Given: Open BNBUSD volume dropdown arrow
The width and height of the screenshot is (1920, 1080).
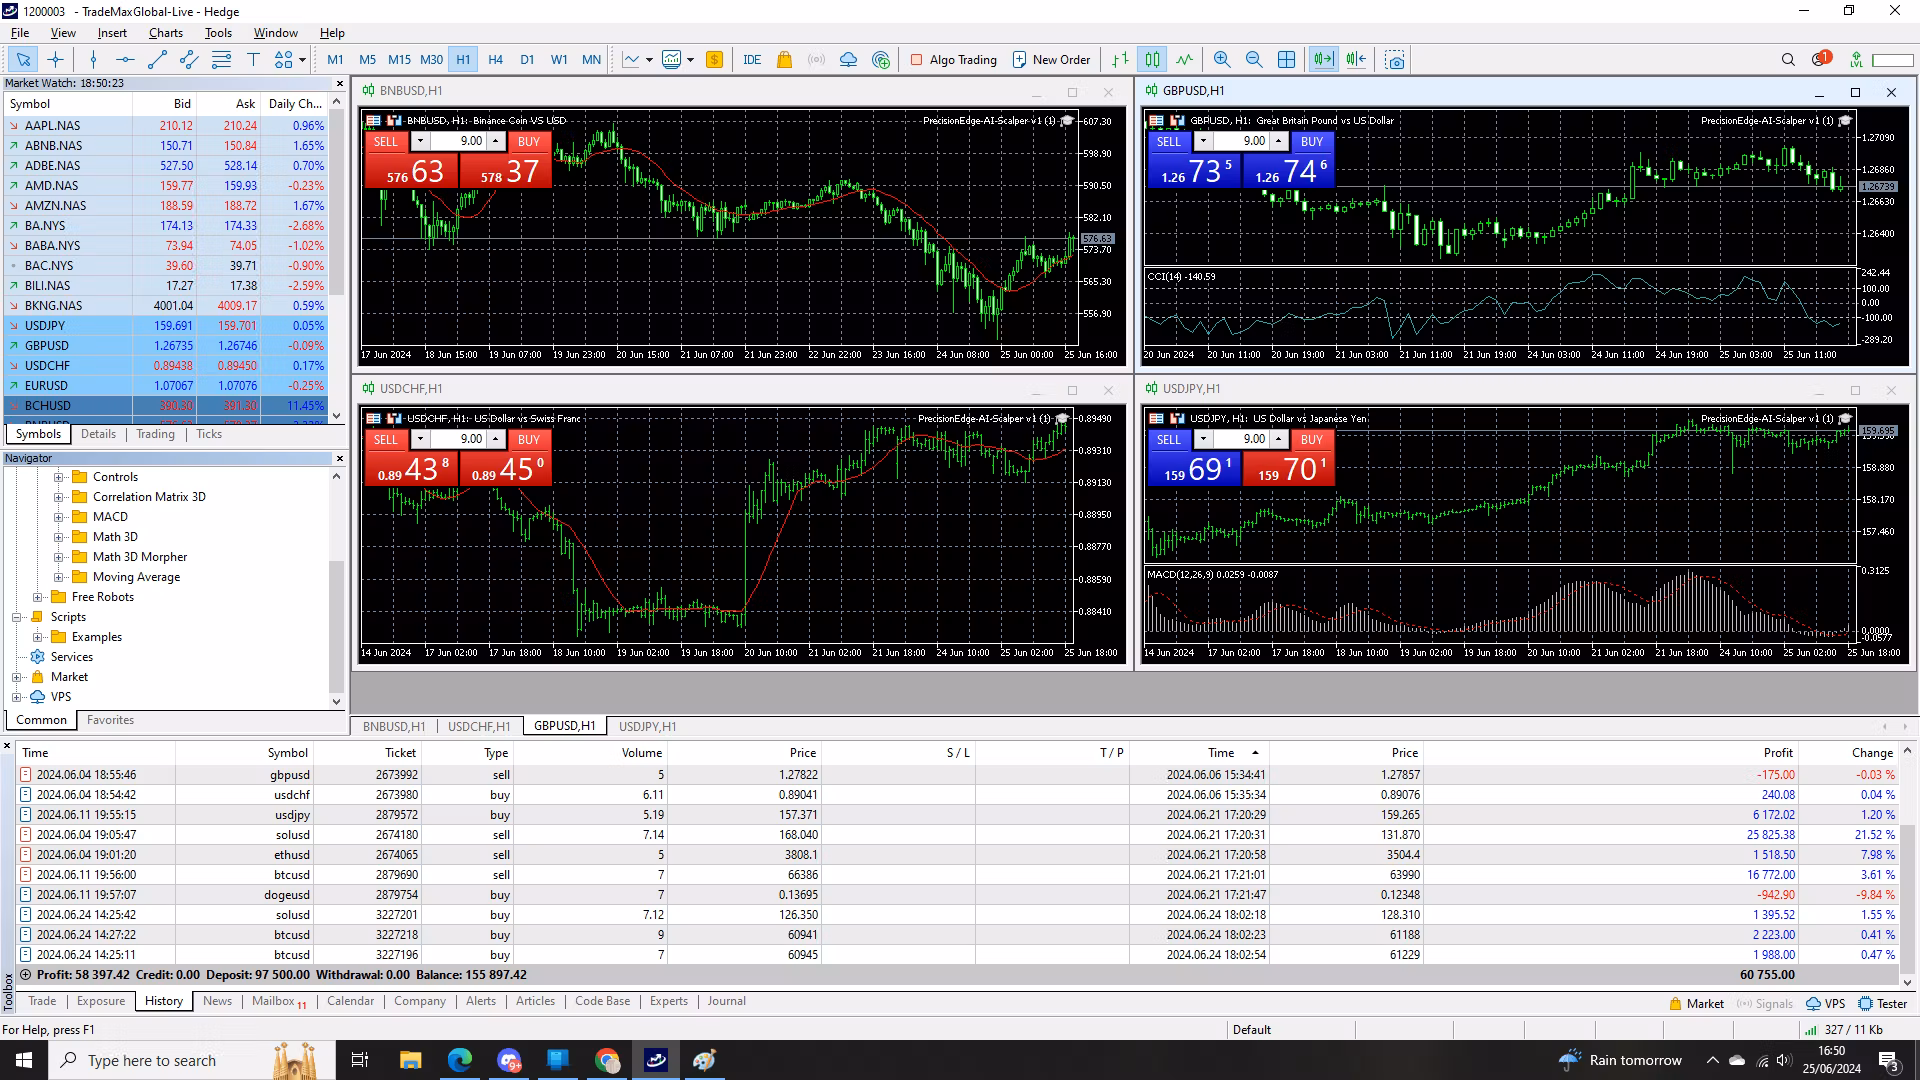Looking at the screenshot, I should (420, 142).
